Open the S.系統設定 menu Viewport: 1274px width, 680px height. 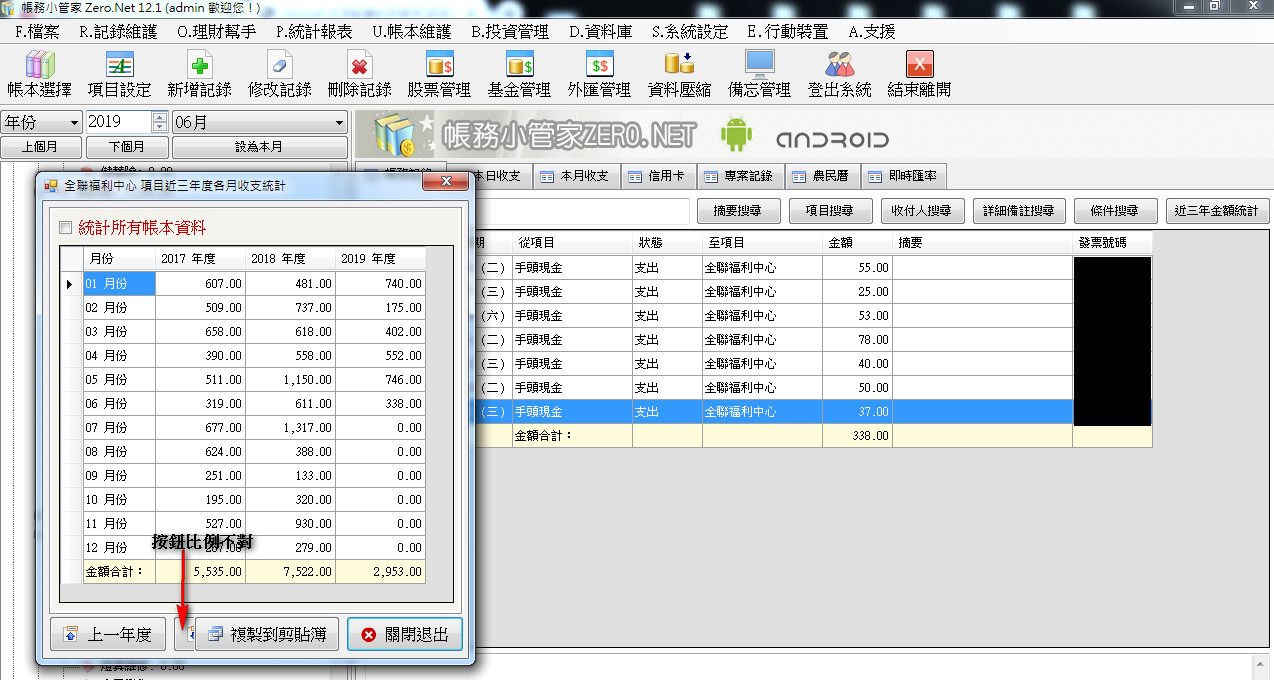[x=690, y=31]
